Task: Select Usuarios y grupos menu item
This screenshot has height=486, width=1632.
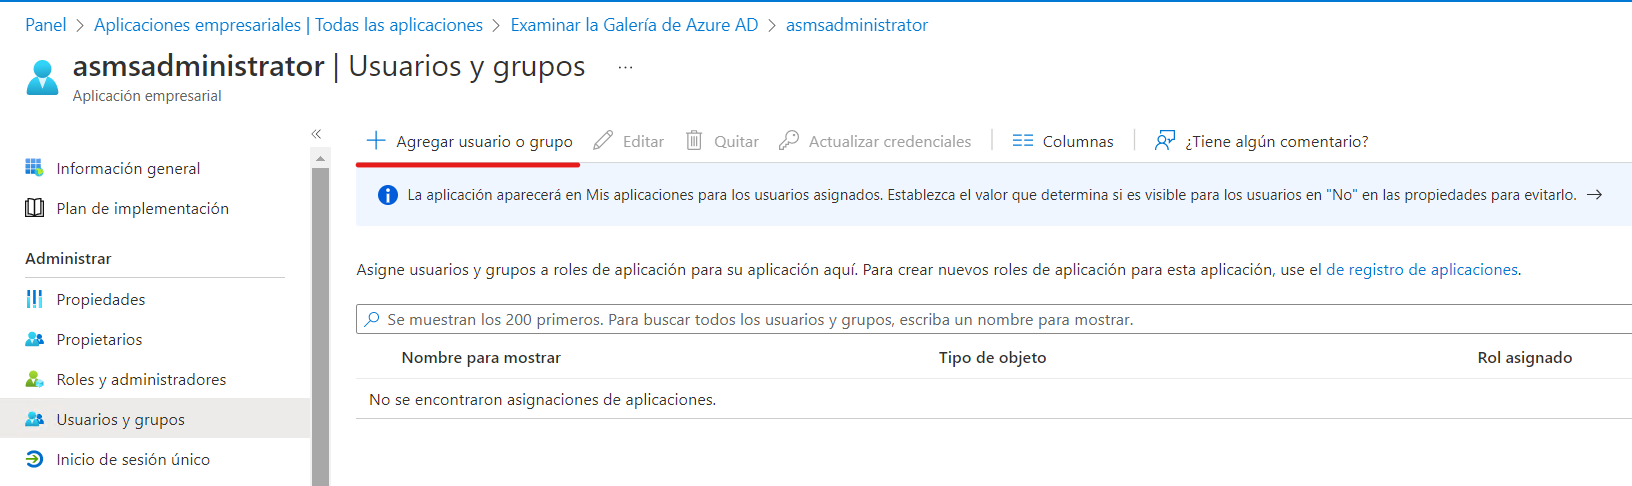Action: 155,419
